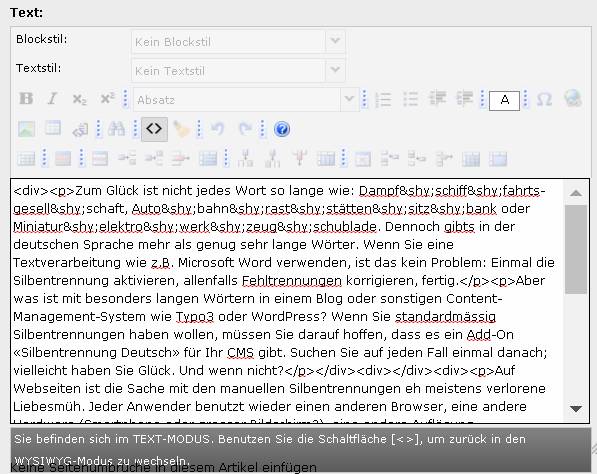Click the superscript x² icon
This screenshot has width=597, height=474.
coord(107,99)
